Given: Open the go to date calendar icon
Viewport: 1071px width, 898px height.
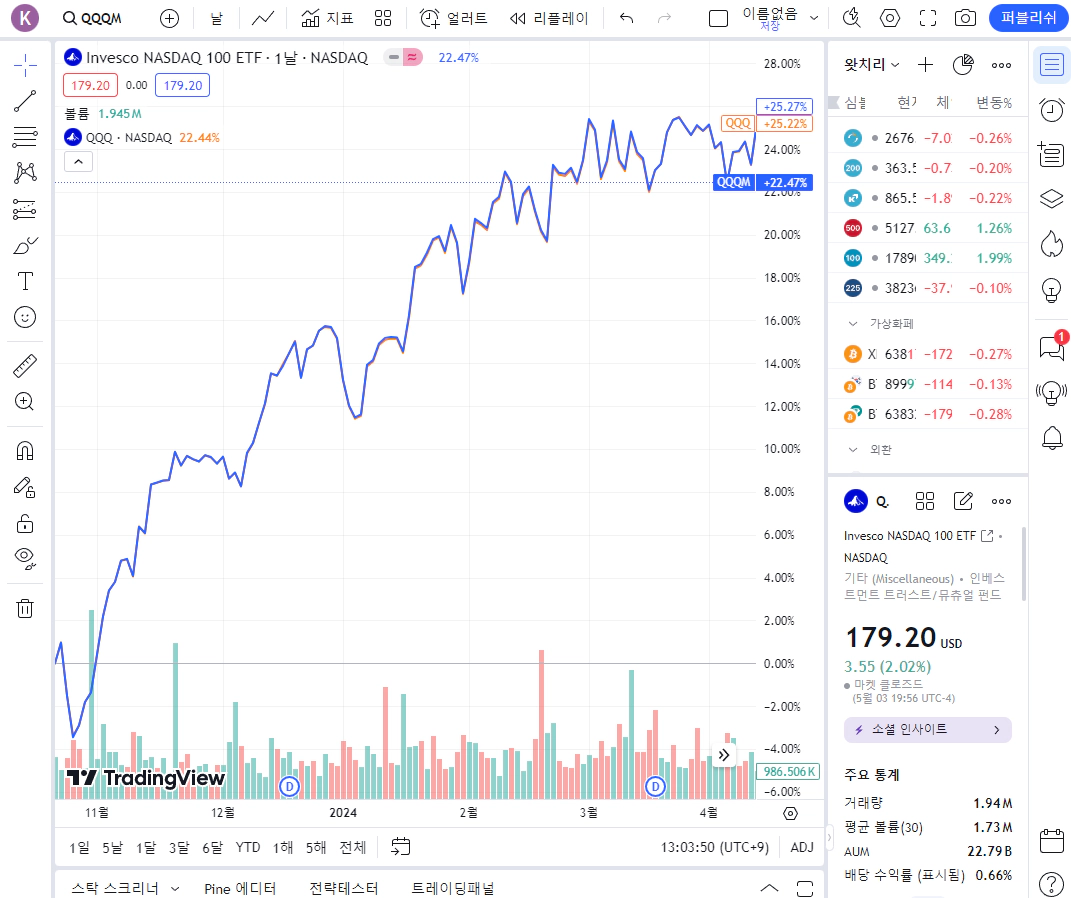Looking at the screenshot, I should click(400, 847).
